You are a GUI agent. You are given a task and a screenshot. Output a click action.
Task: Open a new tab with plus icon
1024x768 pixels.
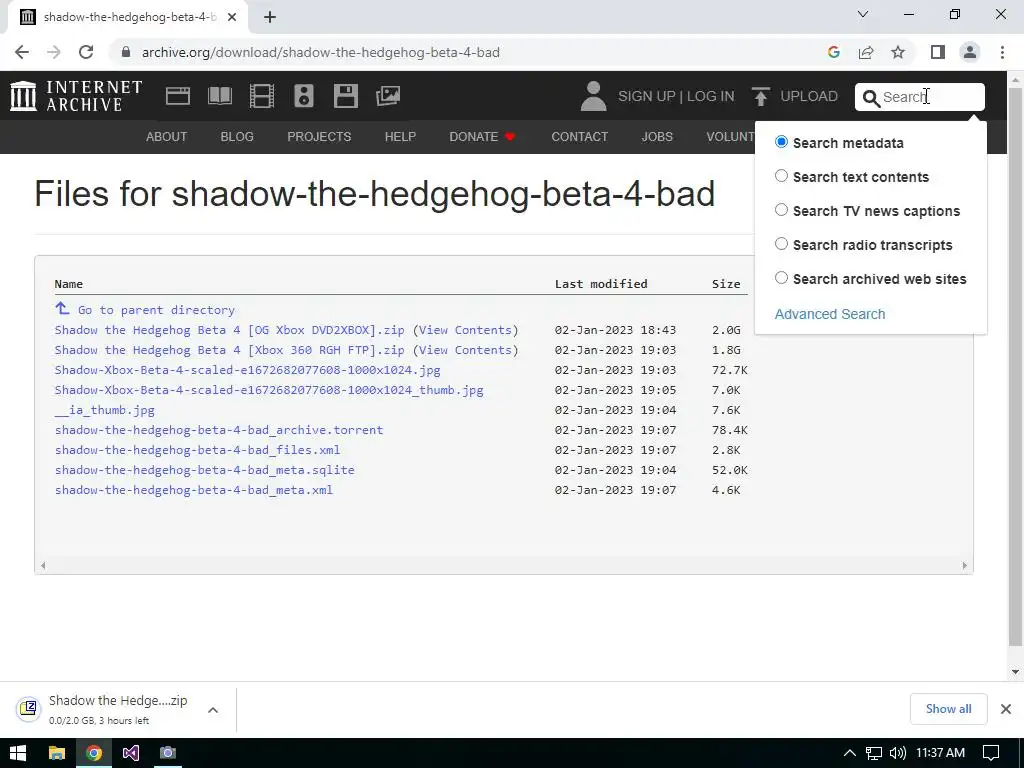[270, 17]
